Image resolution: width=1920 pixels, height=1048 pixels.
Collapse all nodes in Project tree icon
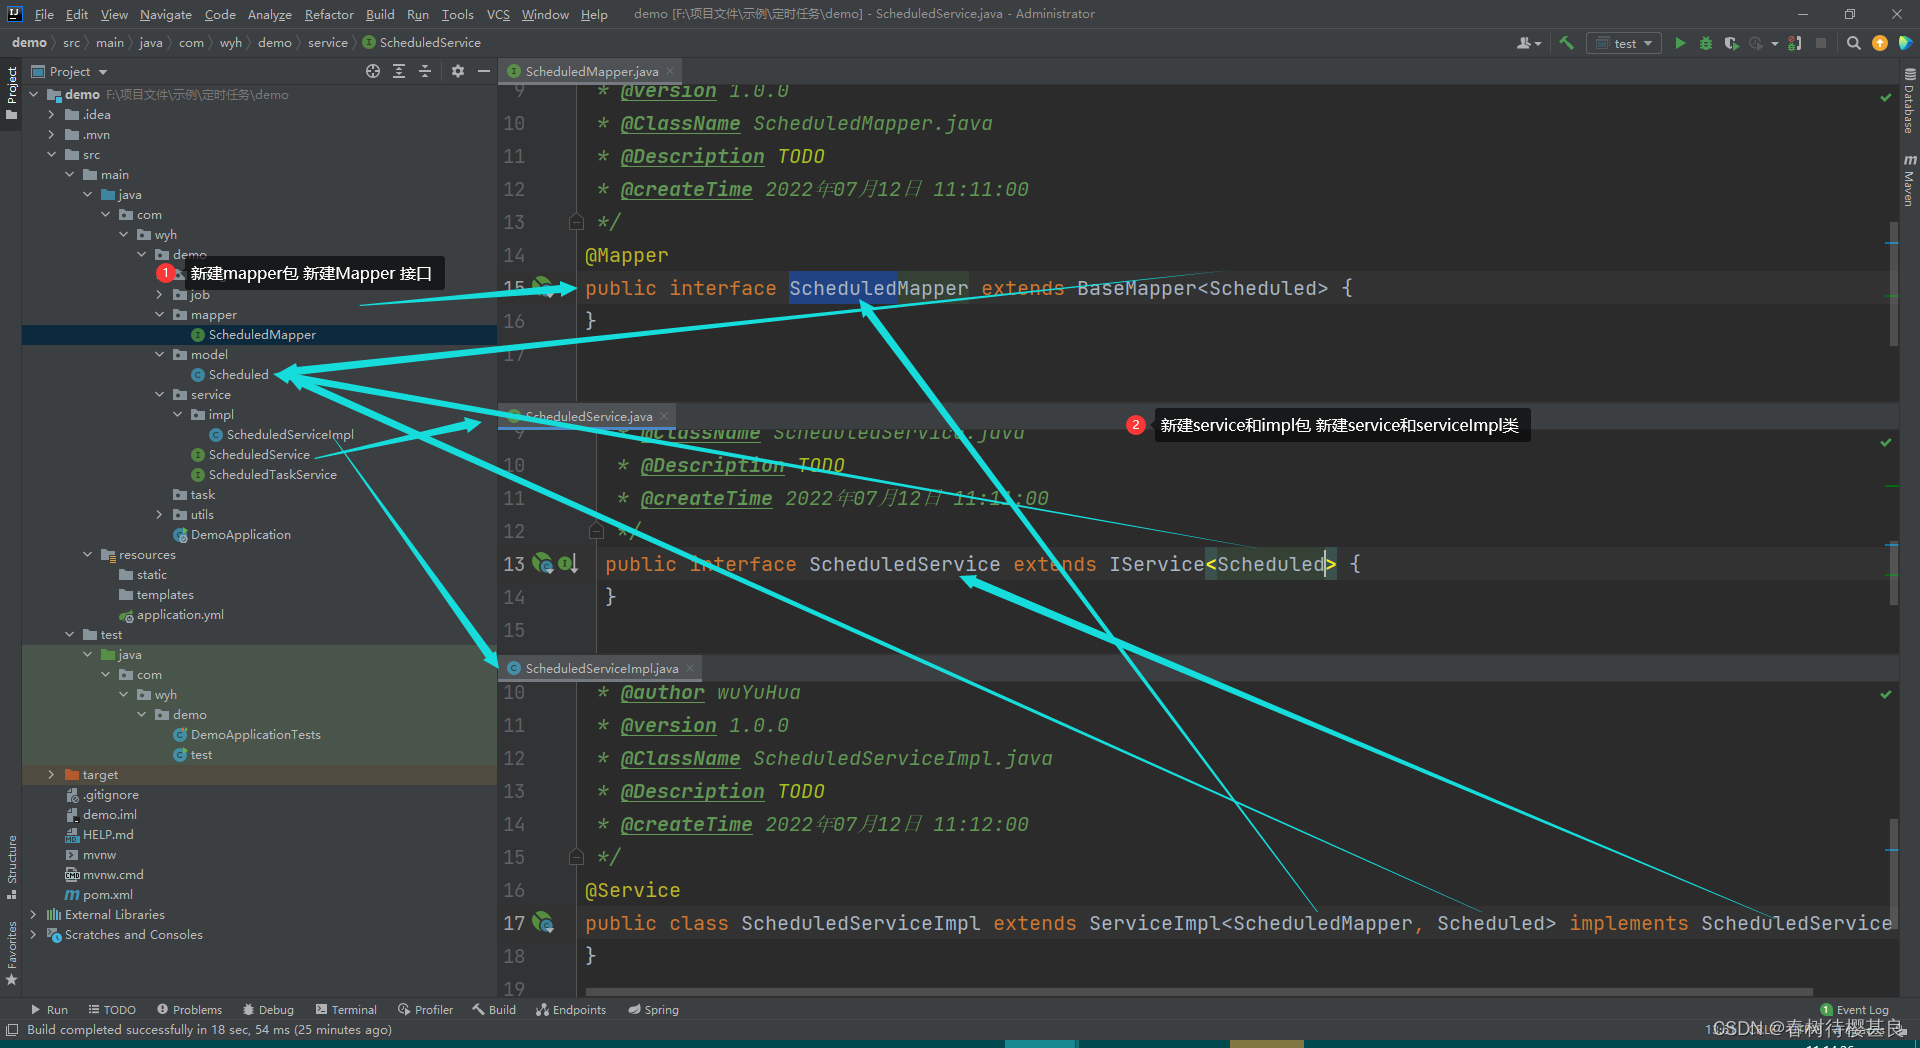pos(425,71)
